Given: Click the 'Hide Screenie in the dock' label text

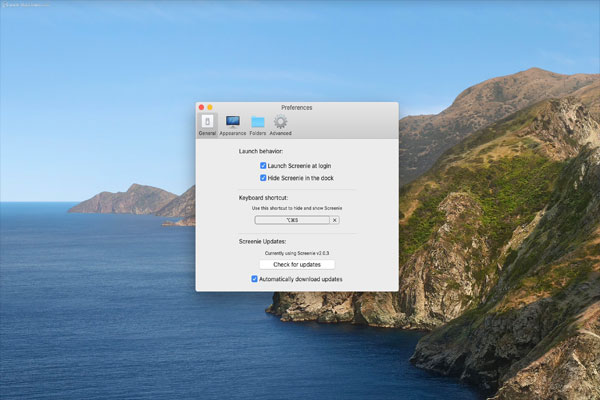Looking at the screenshot, I should [301, 178].
